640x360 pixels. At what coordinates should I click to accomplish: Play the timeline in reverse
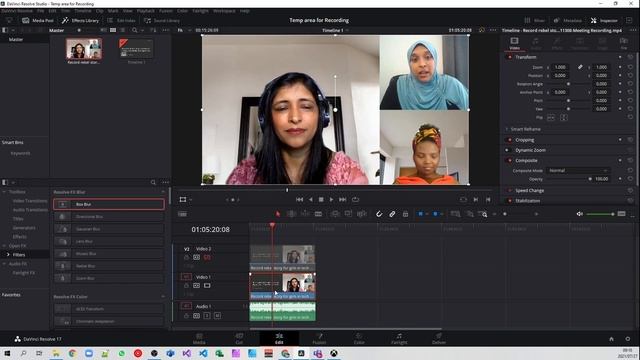[310, 200]
